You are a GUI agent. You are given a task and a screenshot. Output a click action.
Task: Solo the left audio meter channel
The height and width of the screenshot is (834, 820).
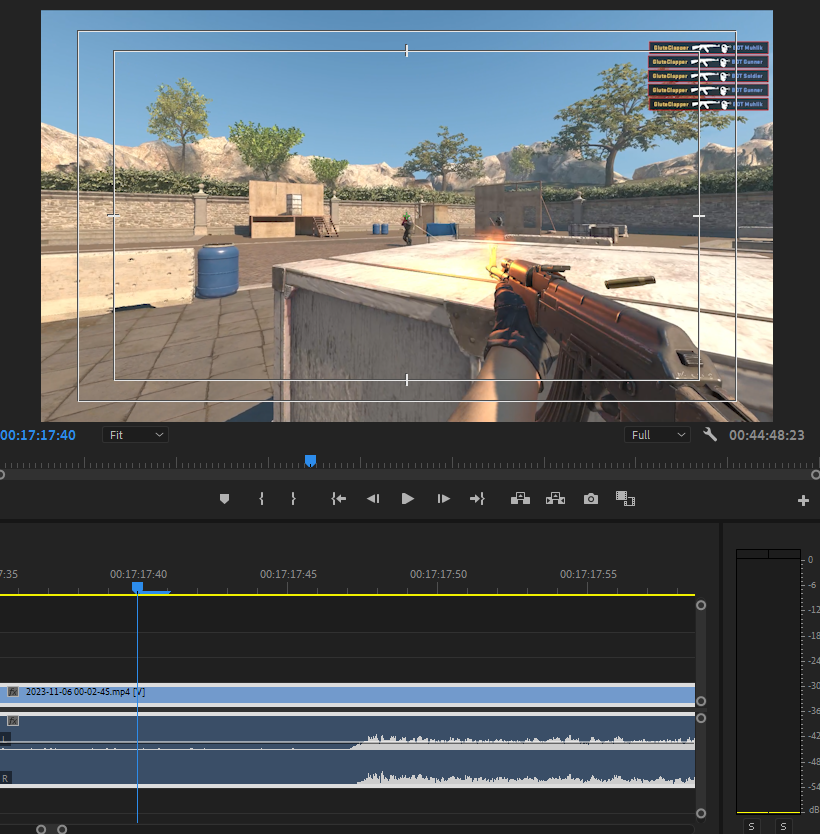(x=751, y=827)
